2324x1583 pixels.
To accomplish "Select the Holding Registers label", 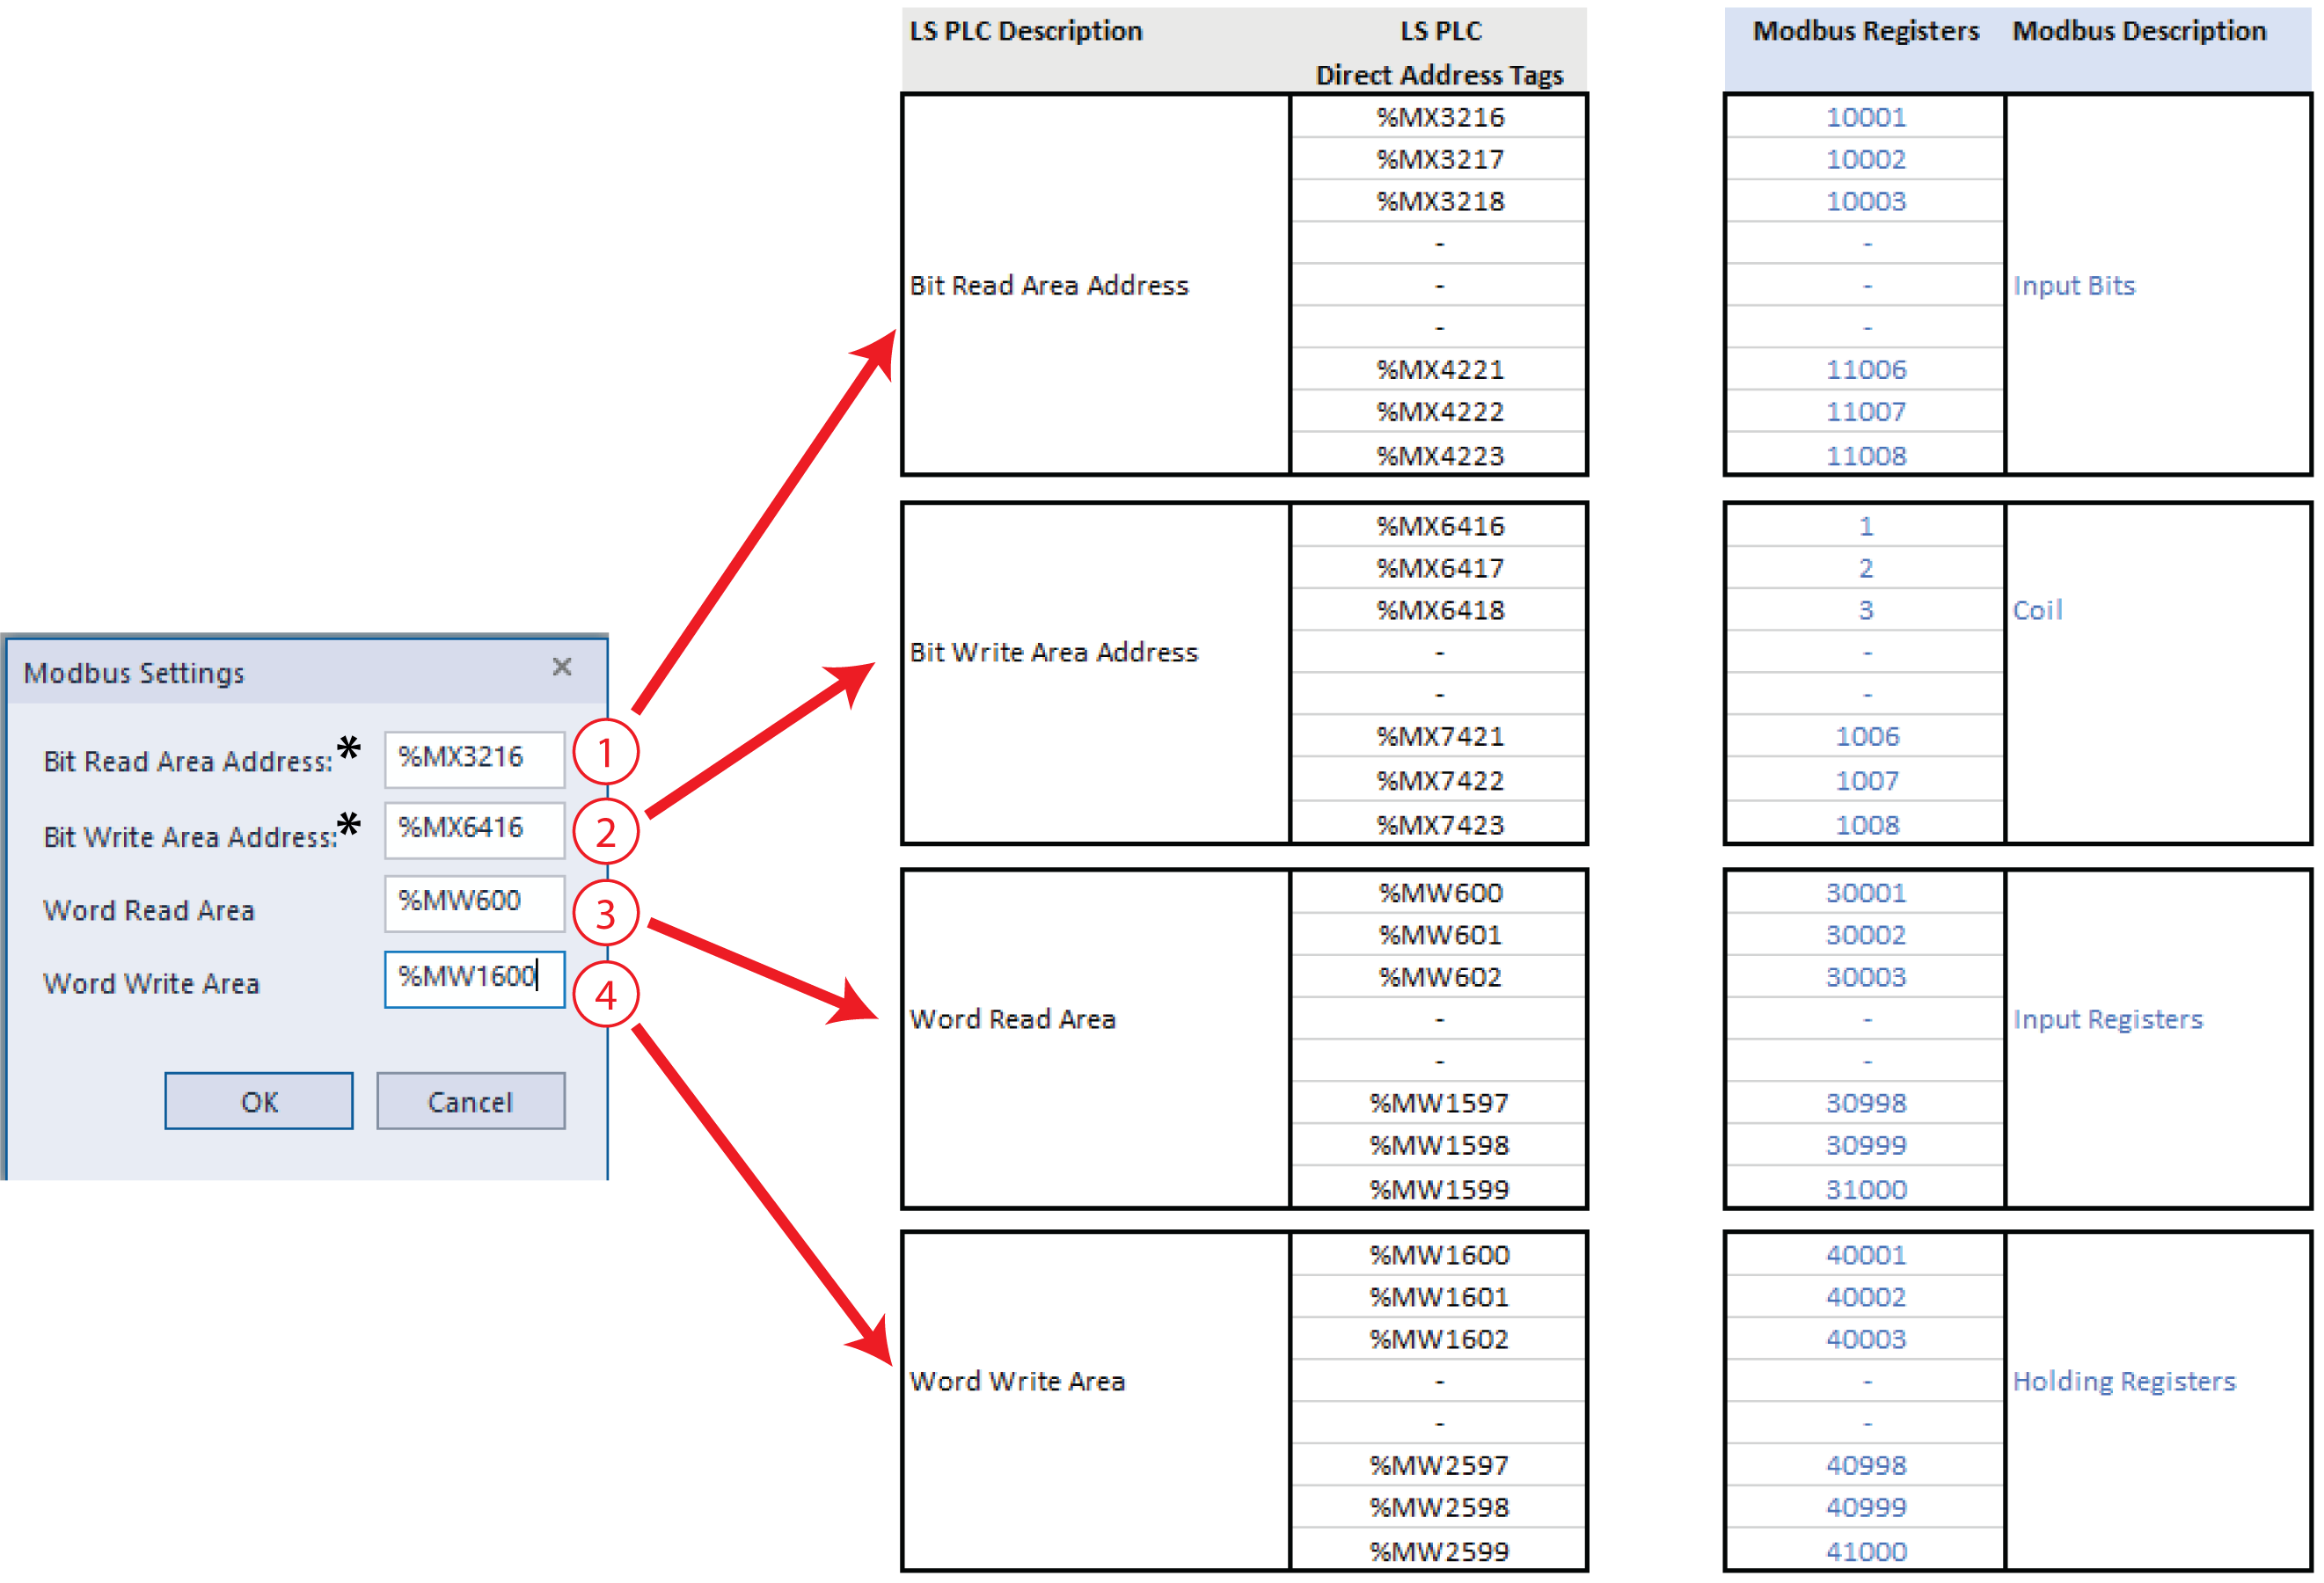I will click(2123, 1381).
